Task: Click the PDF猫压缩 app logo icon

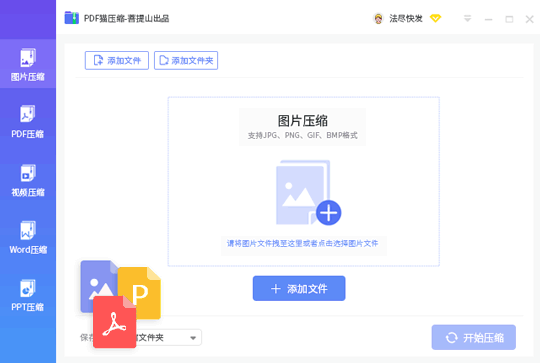Action: pyautogui.click(x=72, y=18)
